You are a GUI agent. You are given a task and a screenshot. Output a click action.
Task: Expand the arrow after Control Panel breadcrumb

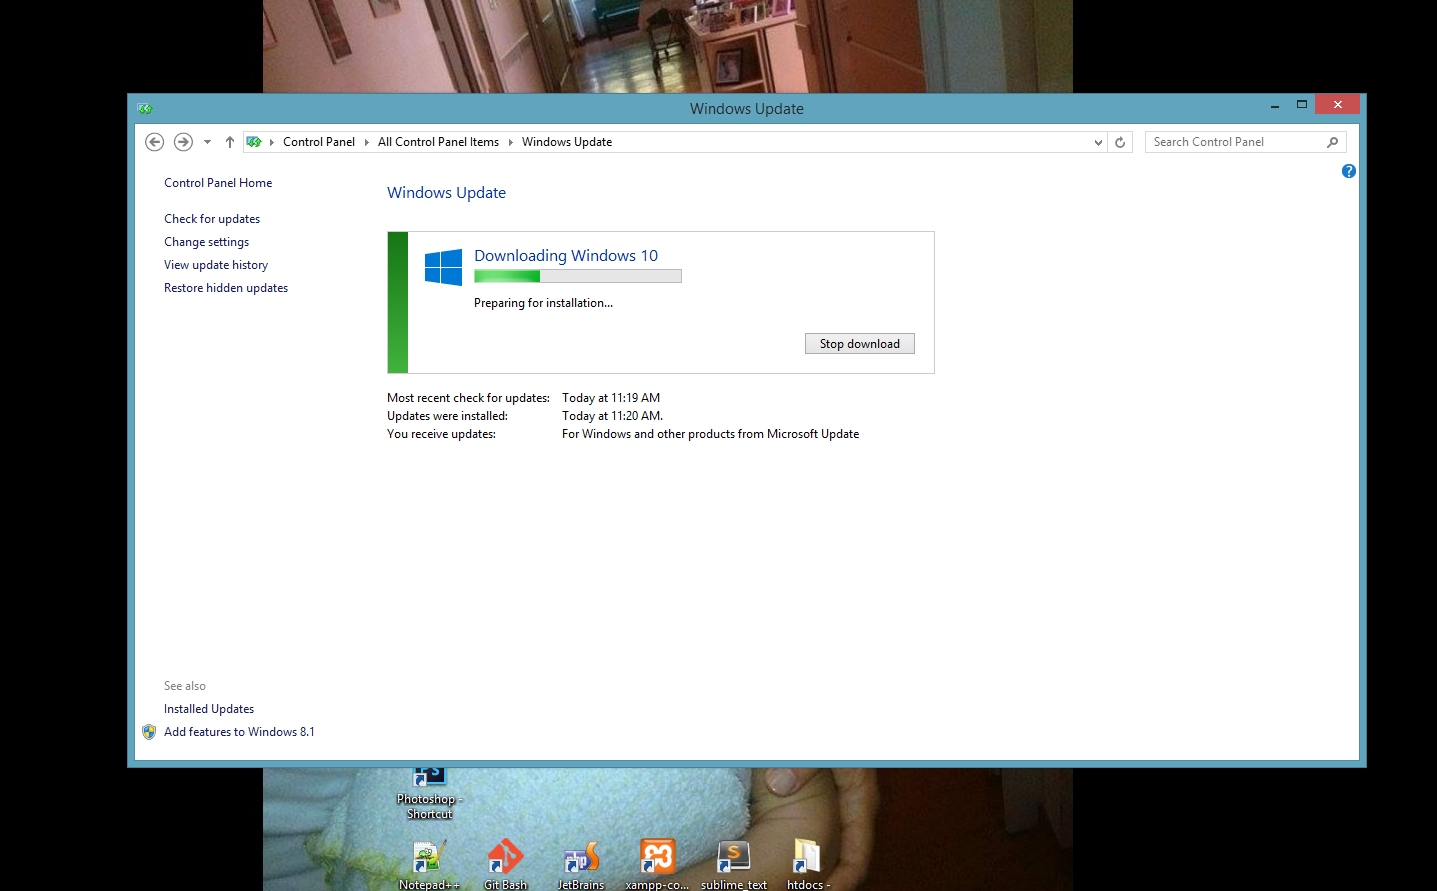[366, 142]
